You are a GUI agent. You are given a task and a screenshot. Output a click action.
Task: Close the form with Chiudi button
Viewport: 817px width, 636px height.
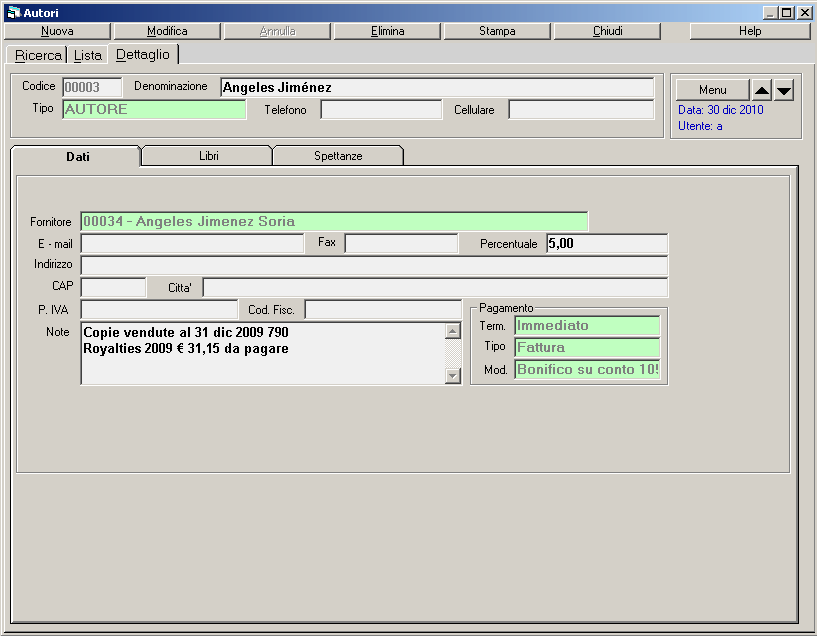point(608,31)
